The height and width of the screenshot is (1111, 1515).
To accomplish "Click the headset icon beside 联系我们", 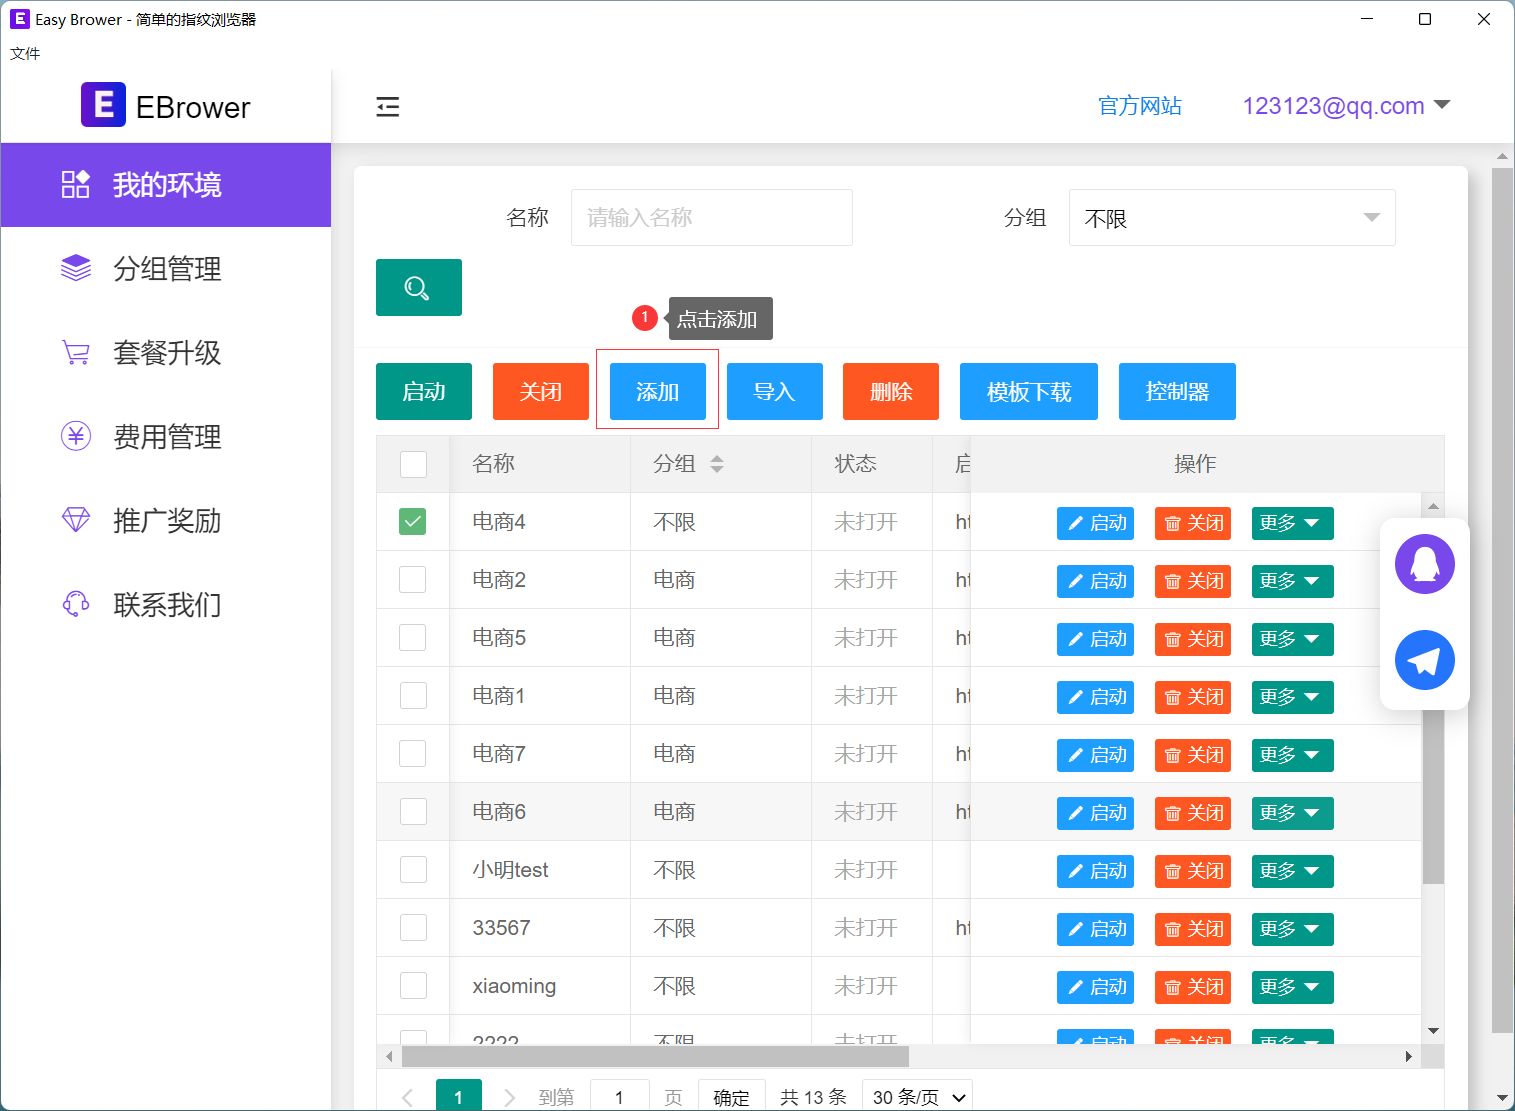I will [76, 604].
